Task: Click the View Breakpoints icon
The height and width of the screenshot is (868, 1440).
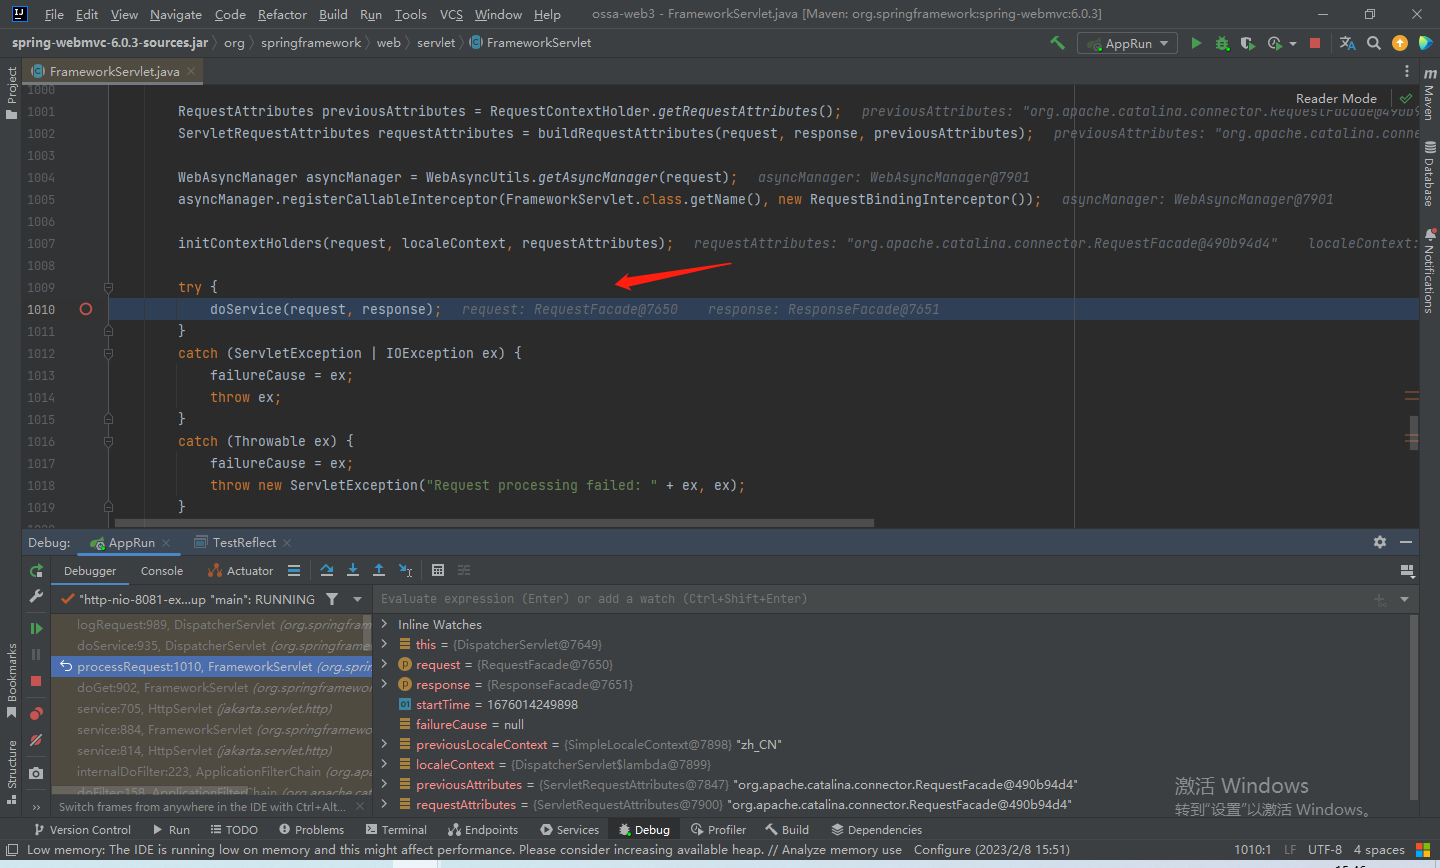Action: (x=36, y=713)
